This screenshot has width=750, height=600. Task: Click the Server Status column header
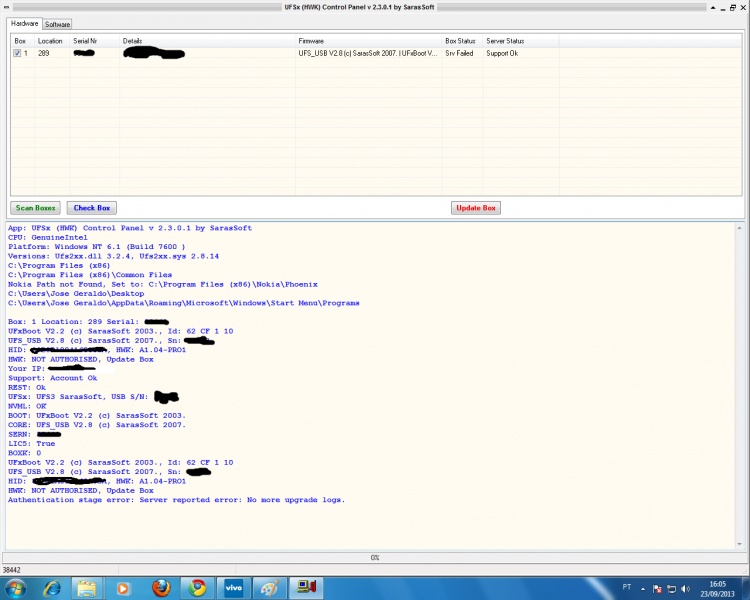[x=521, y=41]
